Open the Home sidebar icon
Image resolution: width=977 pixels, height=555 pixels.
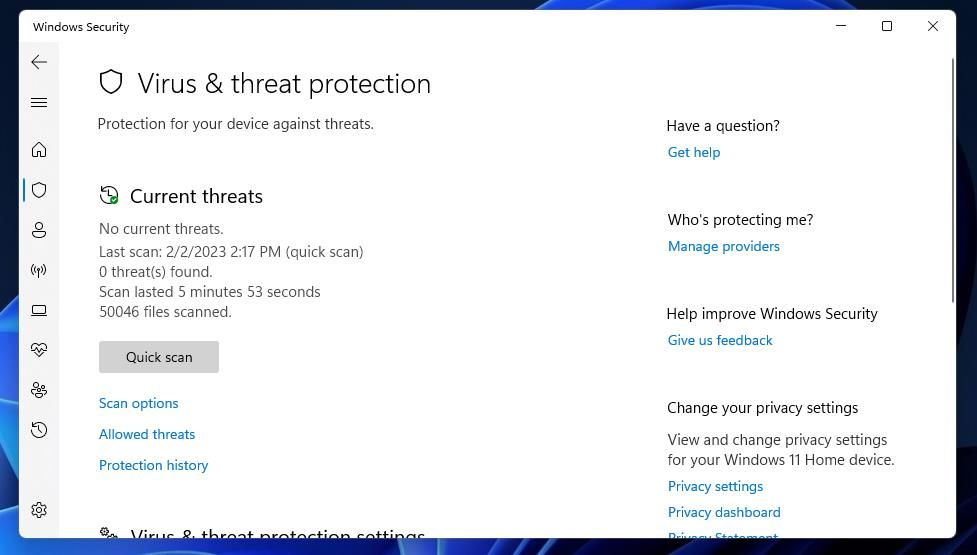39,149
